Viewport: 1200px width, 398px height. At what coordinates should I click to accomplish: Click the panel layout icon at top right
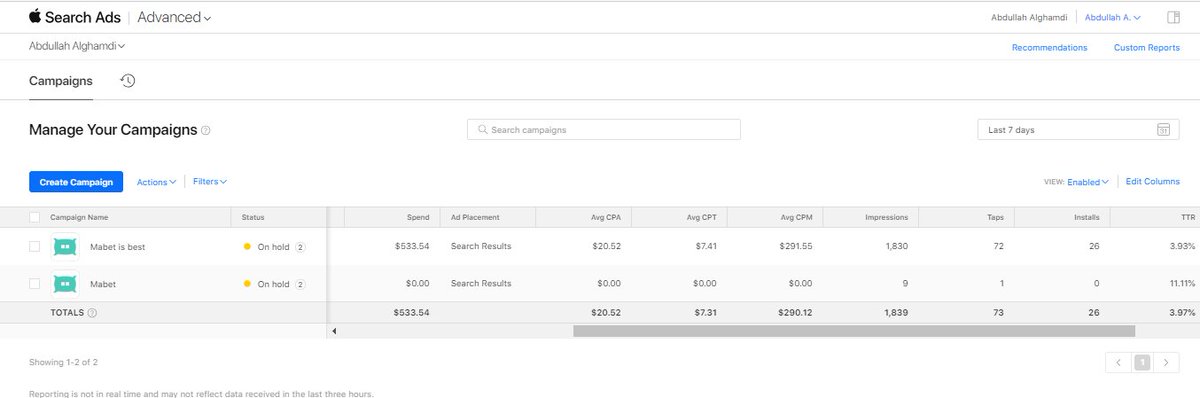coord(1174,17)
